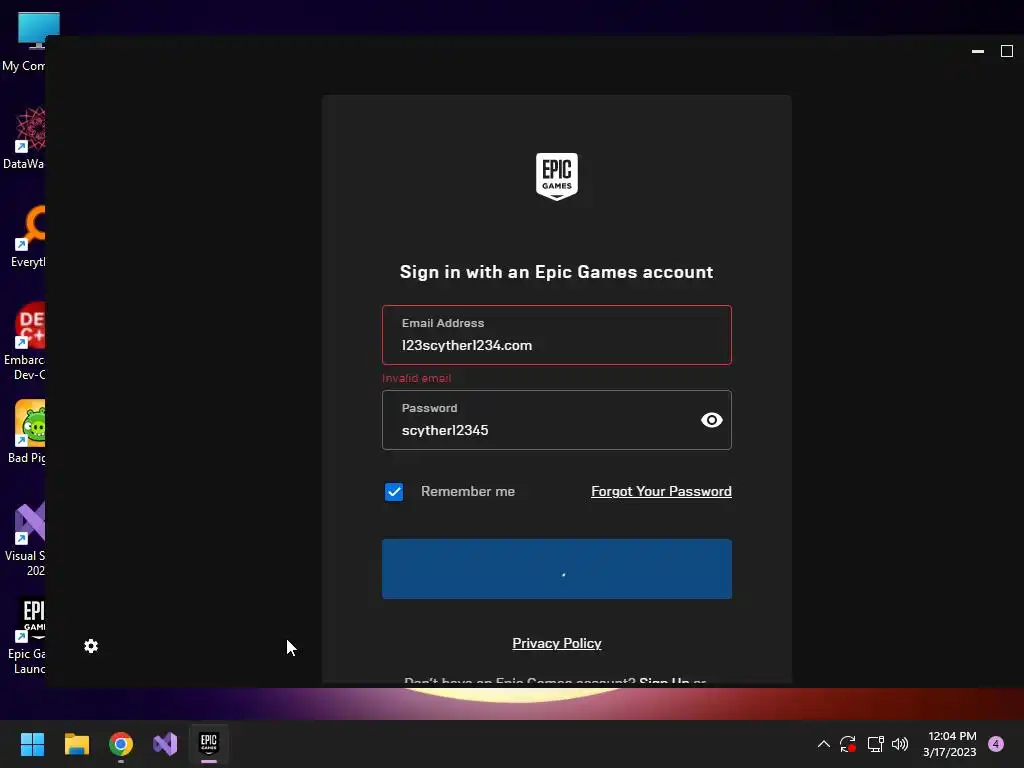Open the Privacy Policy link
Screen dimensions: 1024x768
point(556,643)
